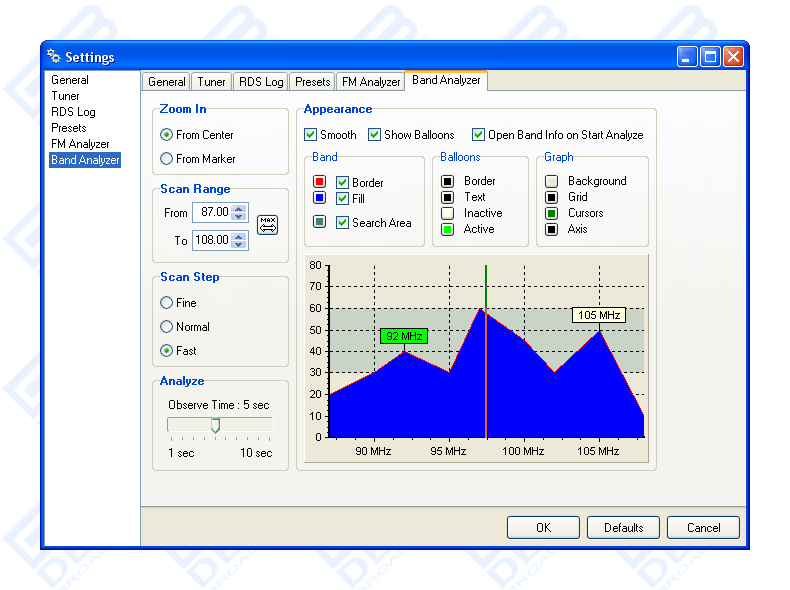Select Presets in the left sidebar list
Viewport: 790px width, 590px height.
point(69,128)
